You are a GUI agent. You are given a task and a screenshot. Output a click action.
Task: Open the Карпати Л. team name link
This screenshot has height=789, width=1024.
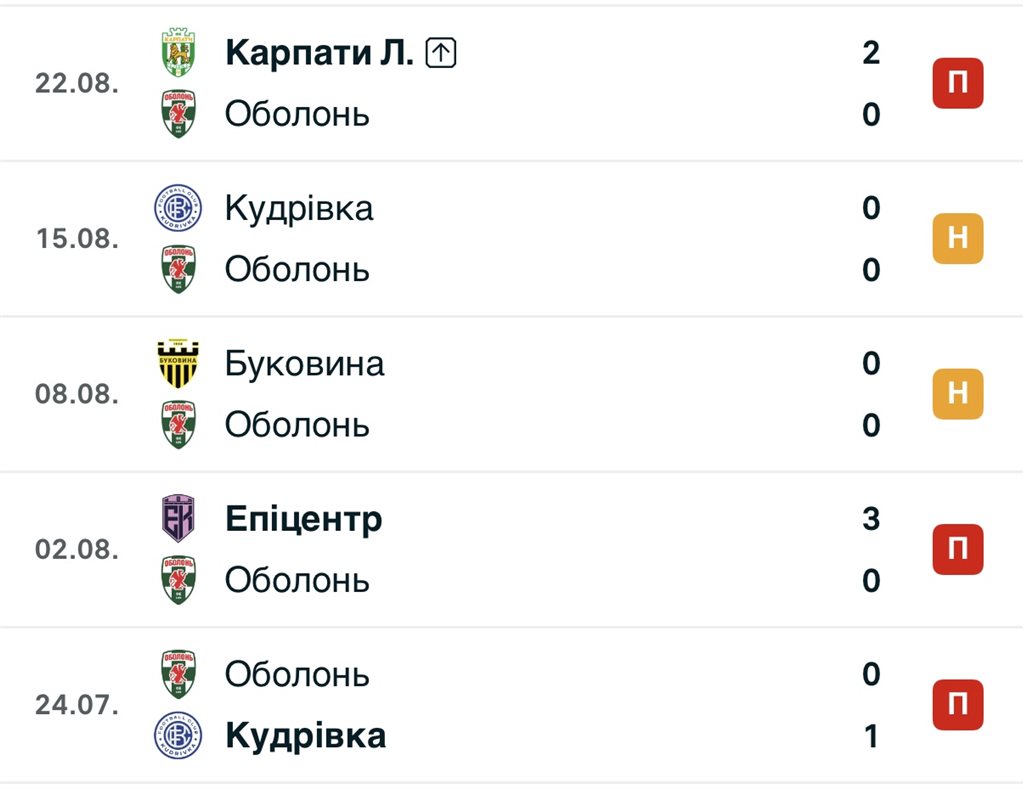[x=319, y=52]
